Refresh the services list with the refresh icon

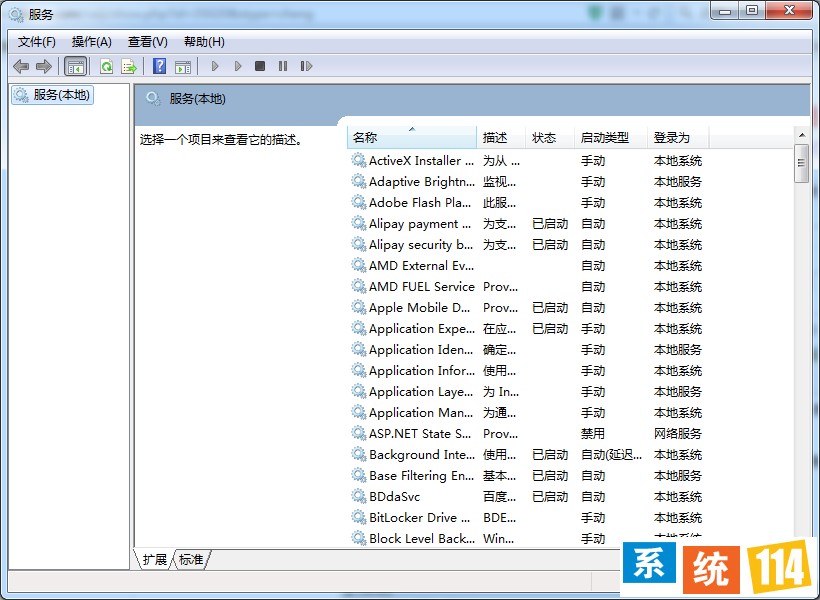click(106, 66)
